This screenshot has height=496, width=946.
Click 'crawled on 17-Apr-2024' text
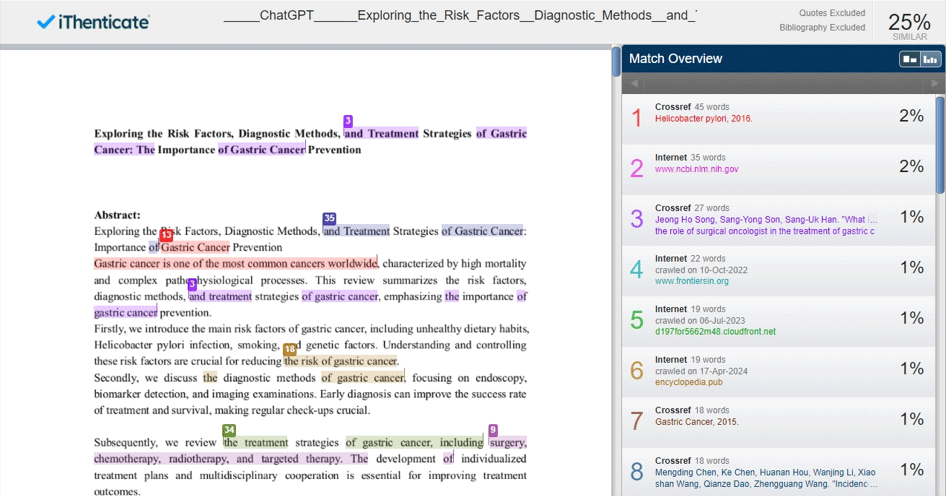701,372
